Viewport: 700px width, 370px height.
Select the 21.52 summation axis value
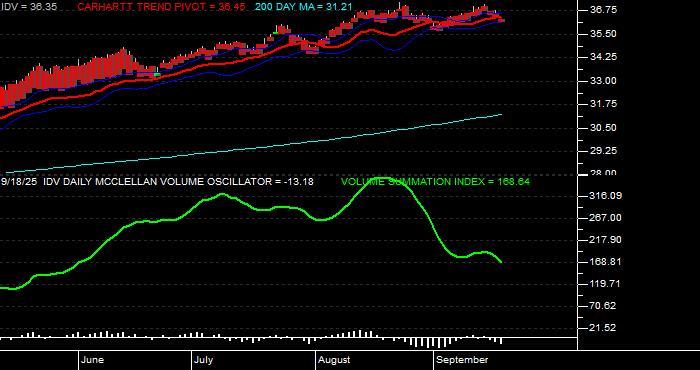point(604,328)
